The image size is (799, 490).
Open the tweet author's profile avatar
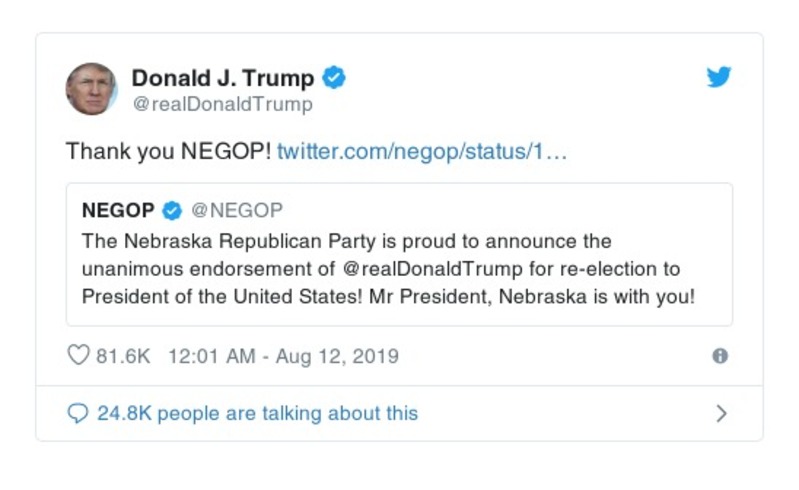tap(91, 89)
